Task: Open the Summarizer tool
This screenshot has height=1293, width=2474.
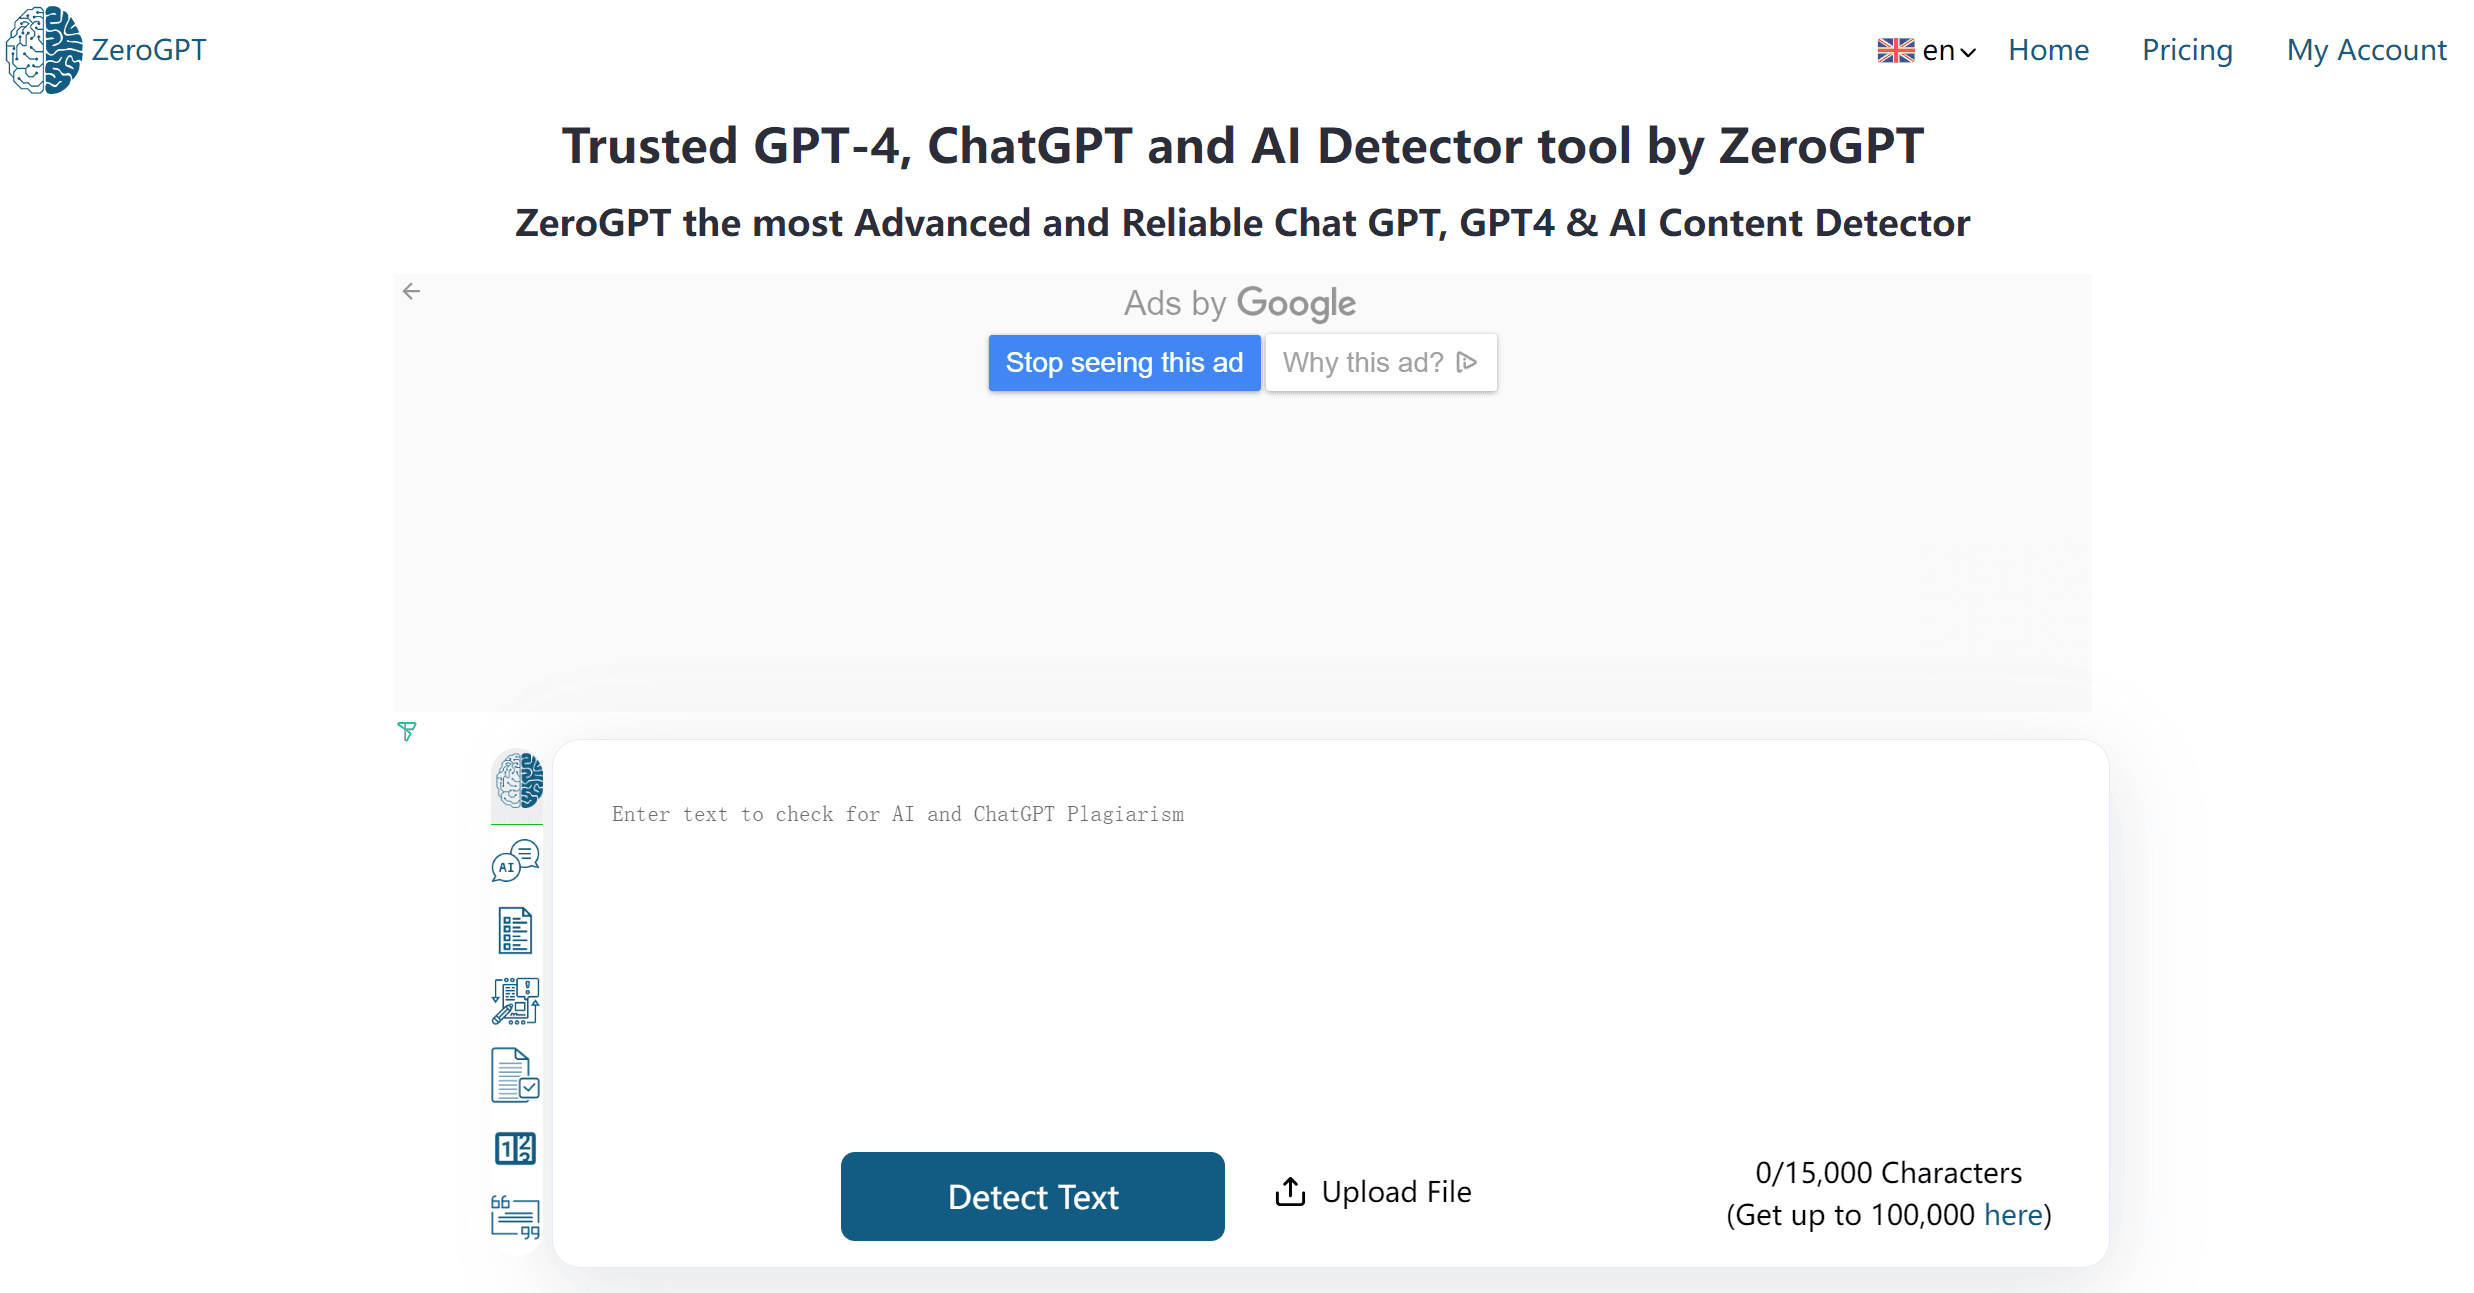Action: click(x=514, y=929)
